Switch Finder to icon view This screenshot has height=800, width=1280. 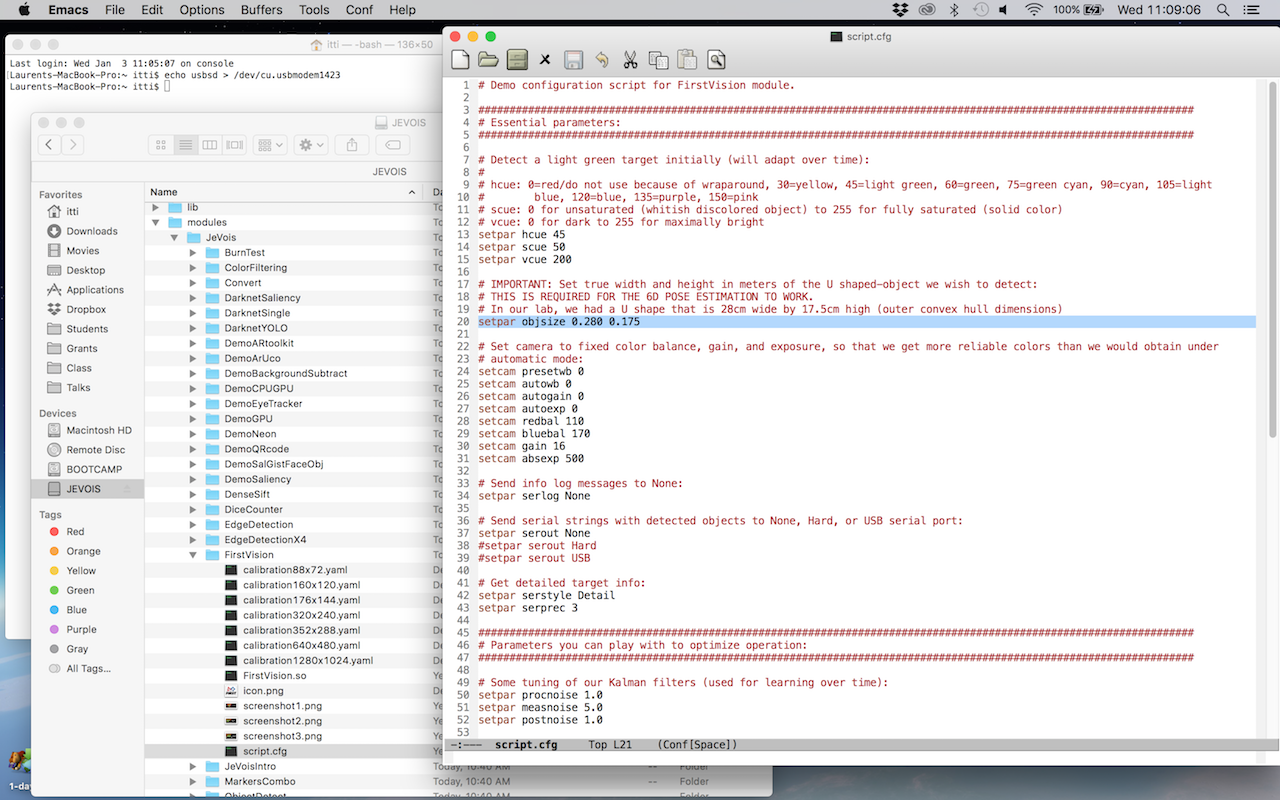click(160, 145)
